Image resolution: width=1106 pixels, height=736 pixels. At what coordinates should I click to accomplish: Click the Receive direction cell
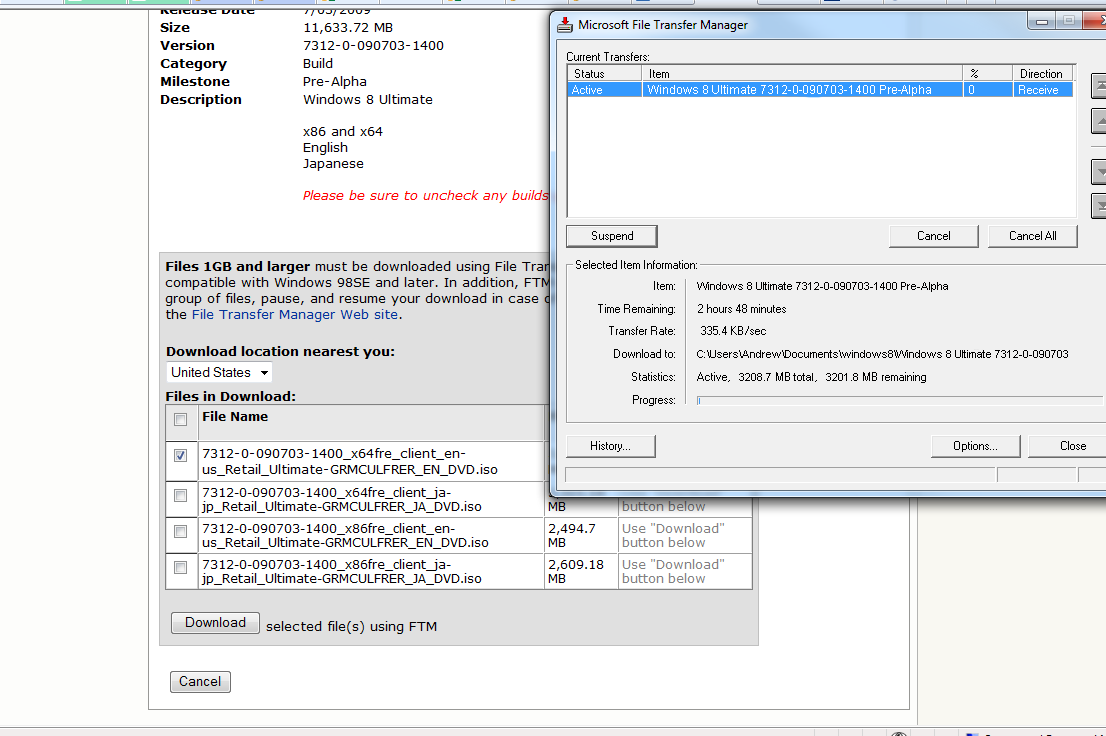click(x=1043, y=90)
